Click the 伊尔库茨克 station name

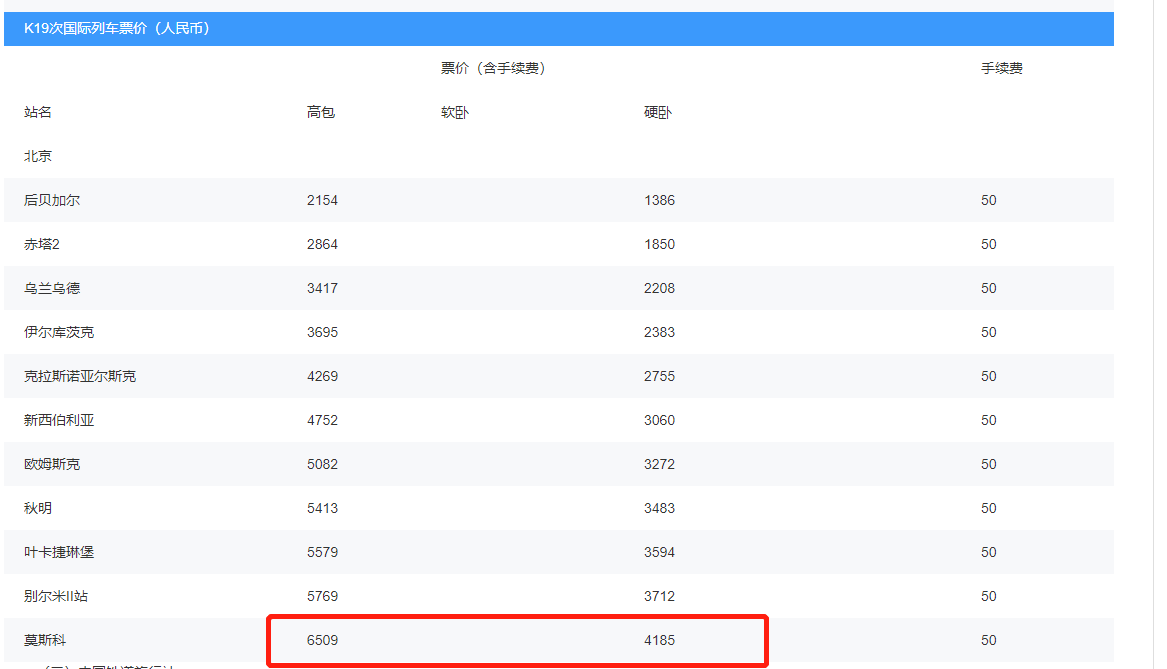click(x=59, y=332)
